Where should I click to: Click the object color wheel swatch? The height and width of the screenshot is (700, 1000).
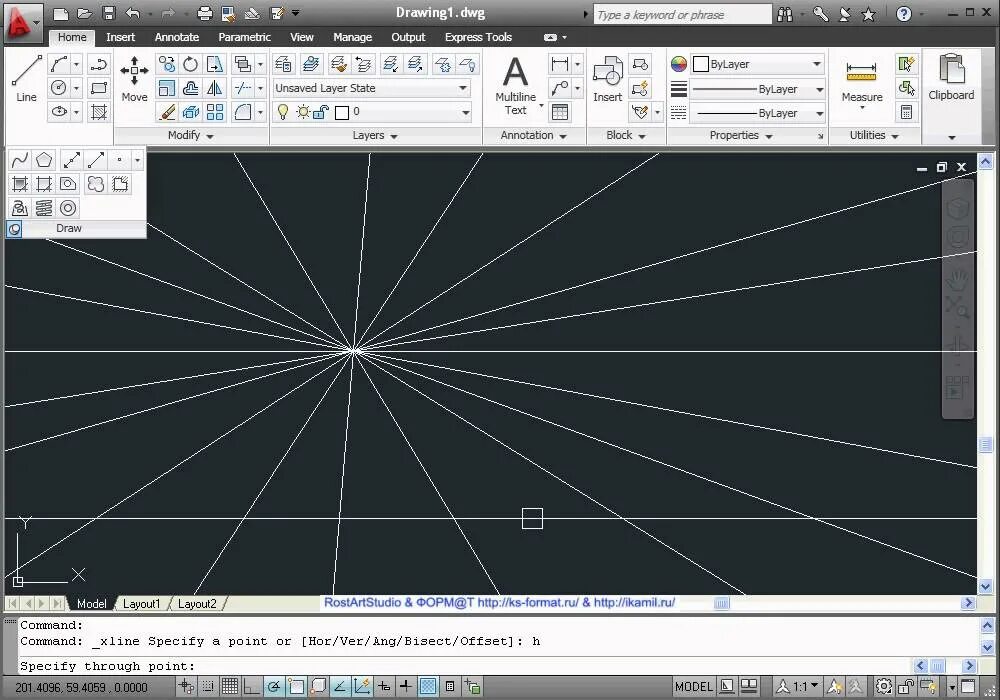point(679,64)
